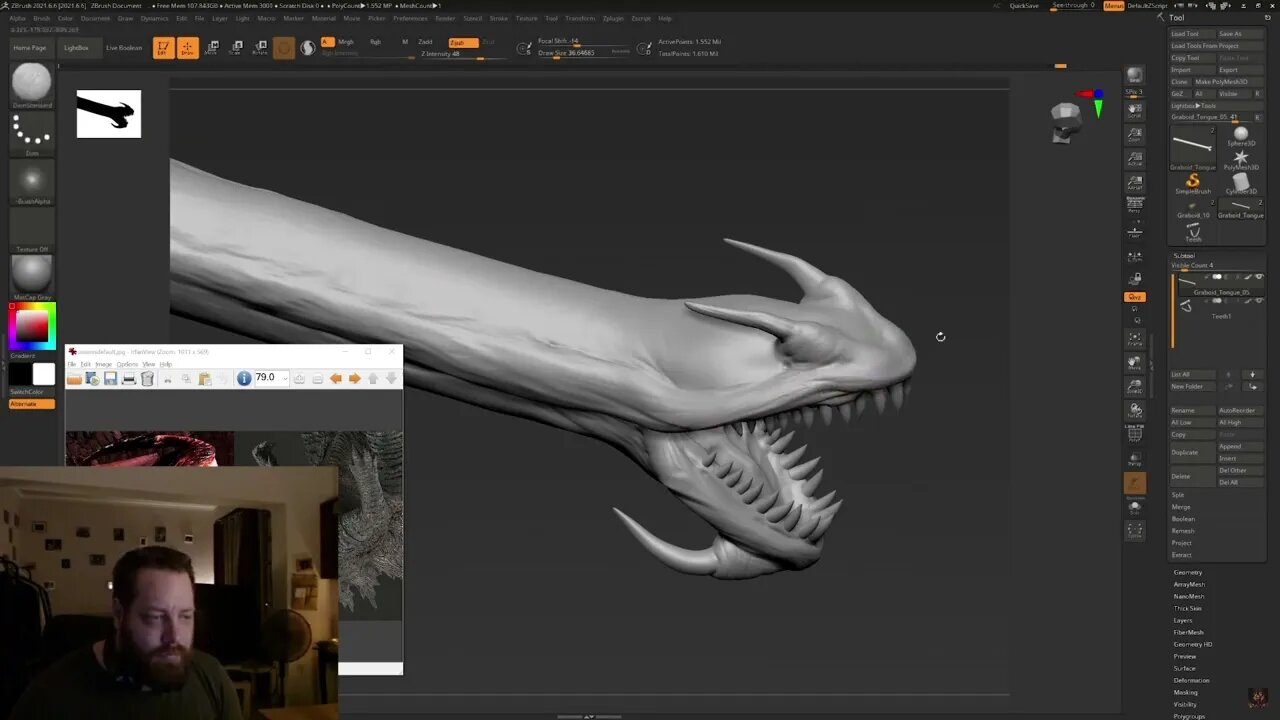Image resolution: width=1280 pixels, height=720 pixels.
Task: Click the Actual size icon
Action: tap(1134, 159)
